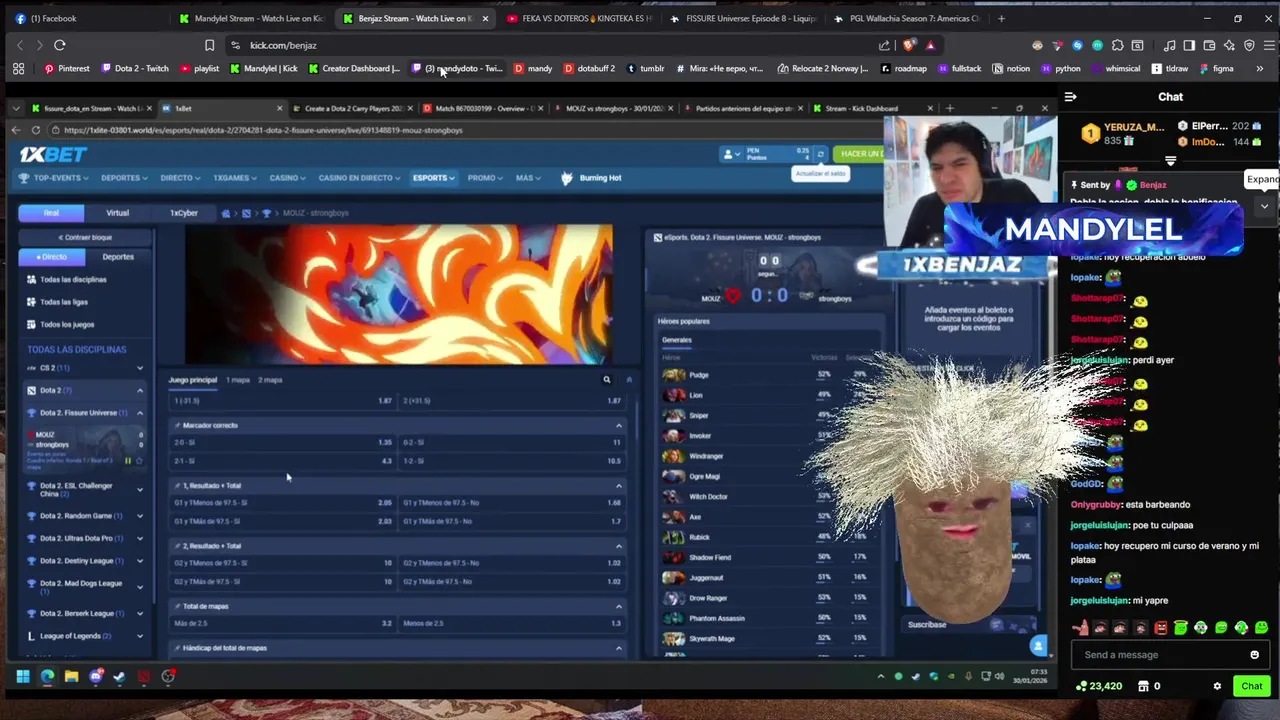1280x720 pixels.
Task: Select Generales tab in heroes populares
Action: point(677,340)
